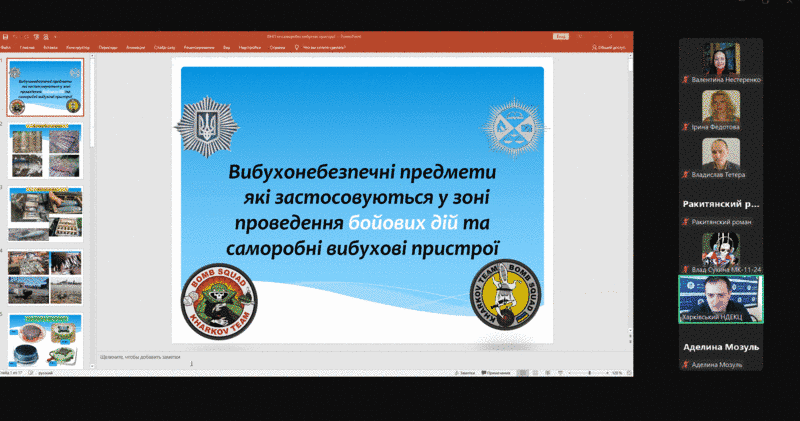Switch to the Надстройки ribbon tab
Viewport: 800px width, 421px height.
pos(250,47)
